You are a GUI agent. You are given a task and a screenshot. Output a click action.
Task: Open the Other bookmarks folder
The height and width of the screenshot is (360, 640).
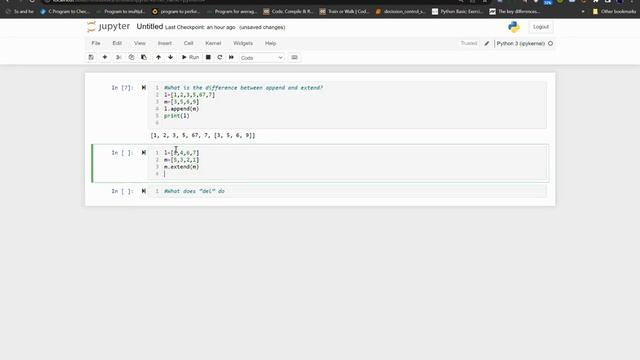click(614, 11)
